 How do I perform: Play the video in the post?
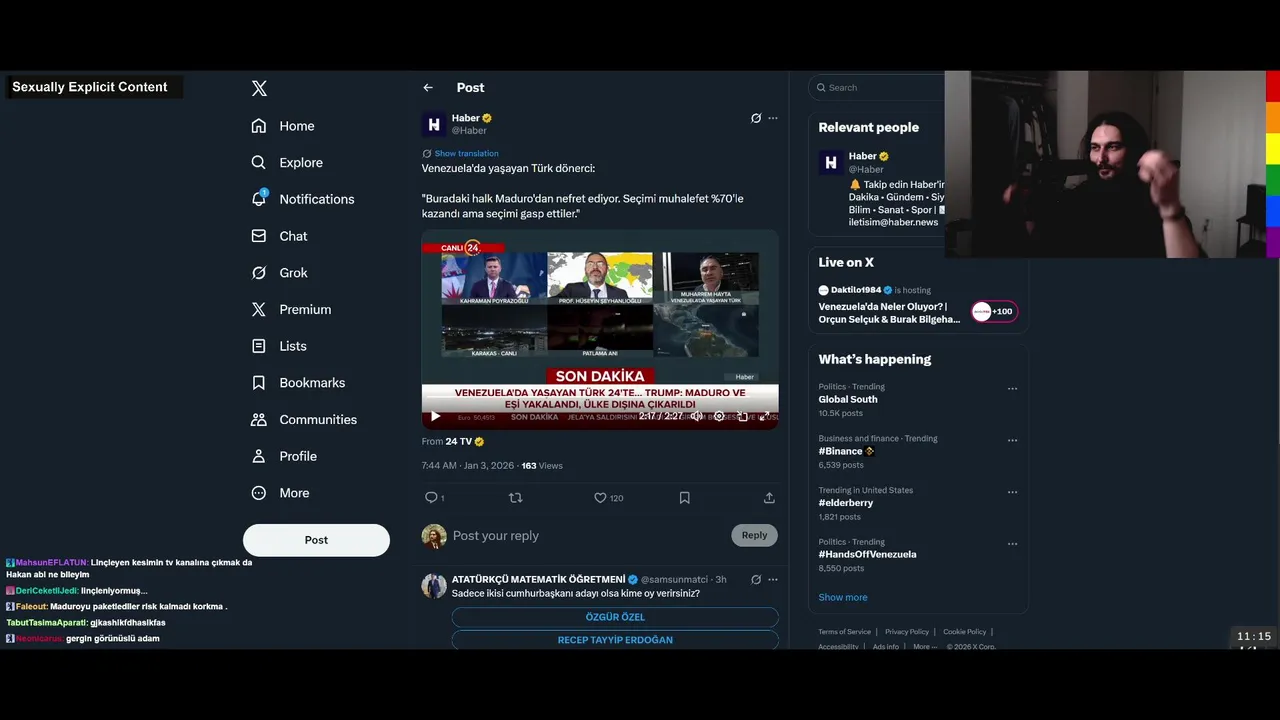point(435,416)
